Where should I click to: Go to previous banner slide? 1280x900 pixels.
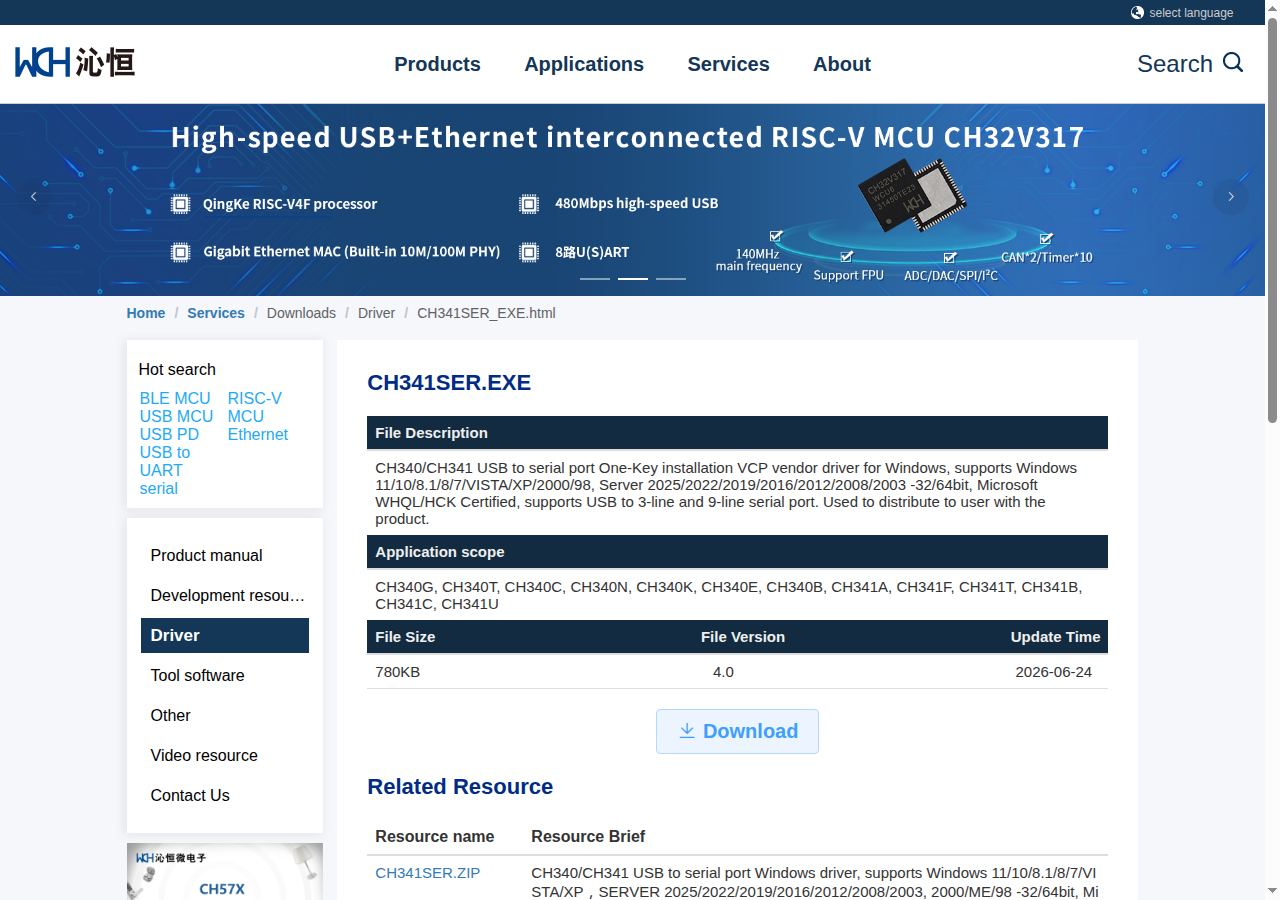33,197
